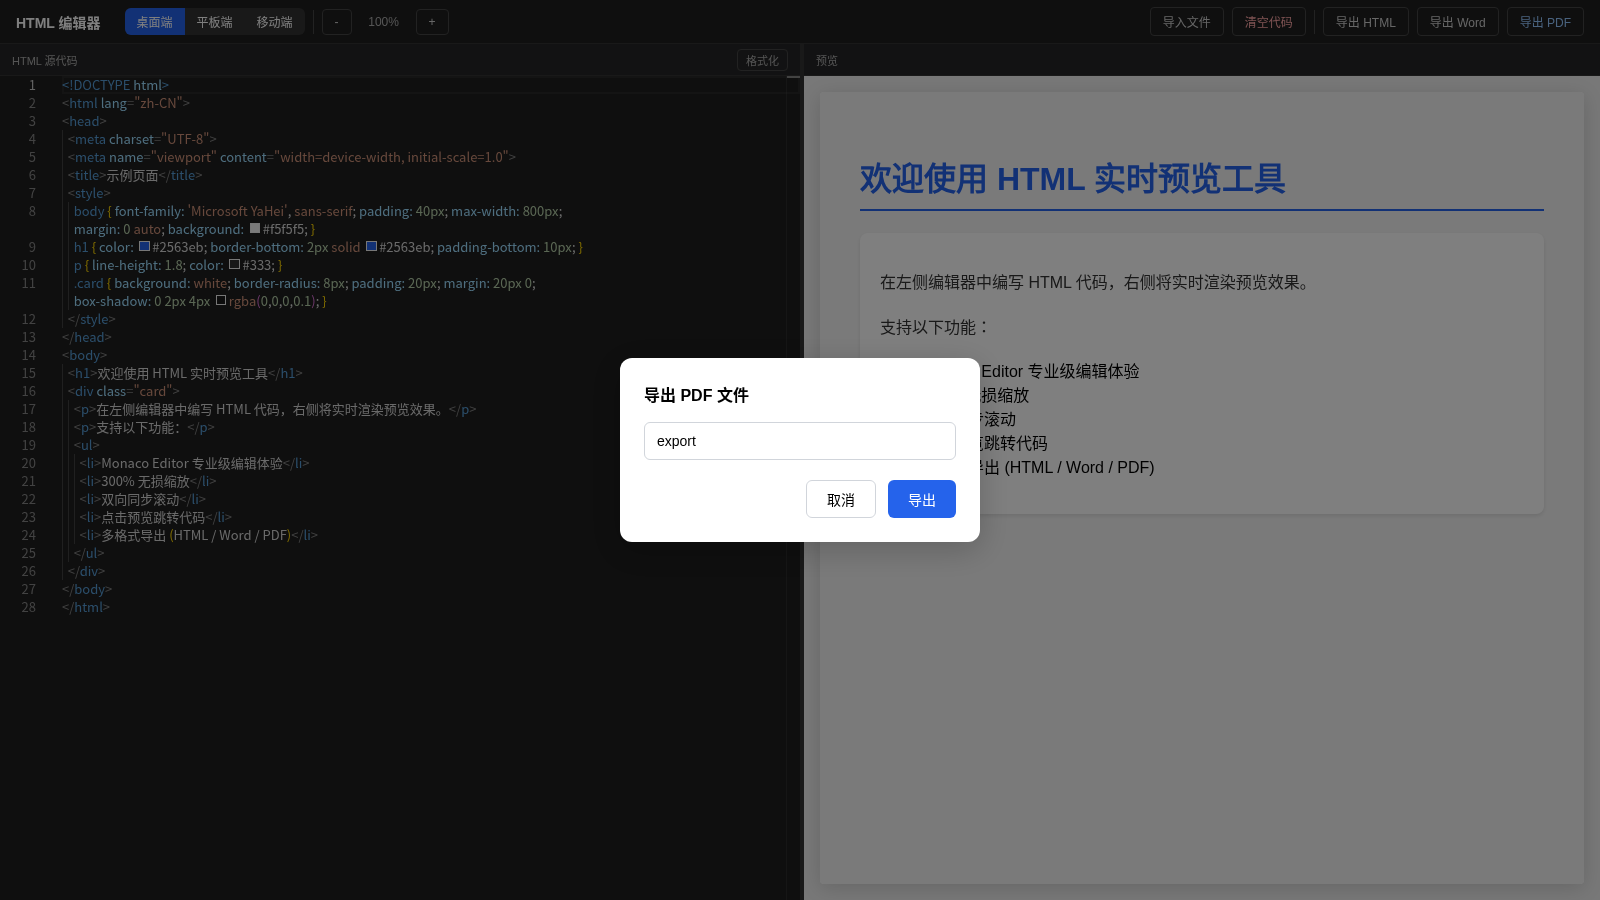This screenshot has width=1600, height=900.
Task: Click preview list item Editor 专业级编辑体验
Action: coord(1060,371)
